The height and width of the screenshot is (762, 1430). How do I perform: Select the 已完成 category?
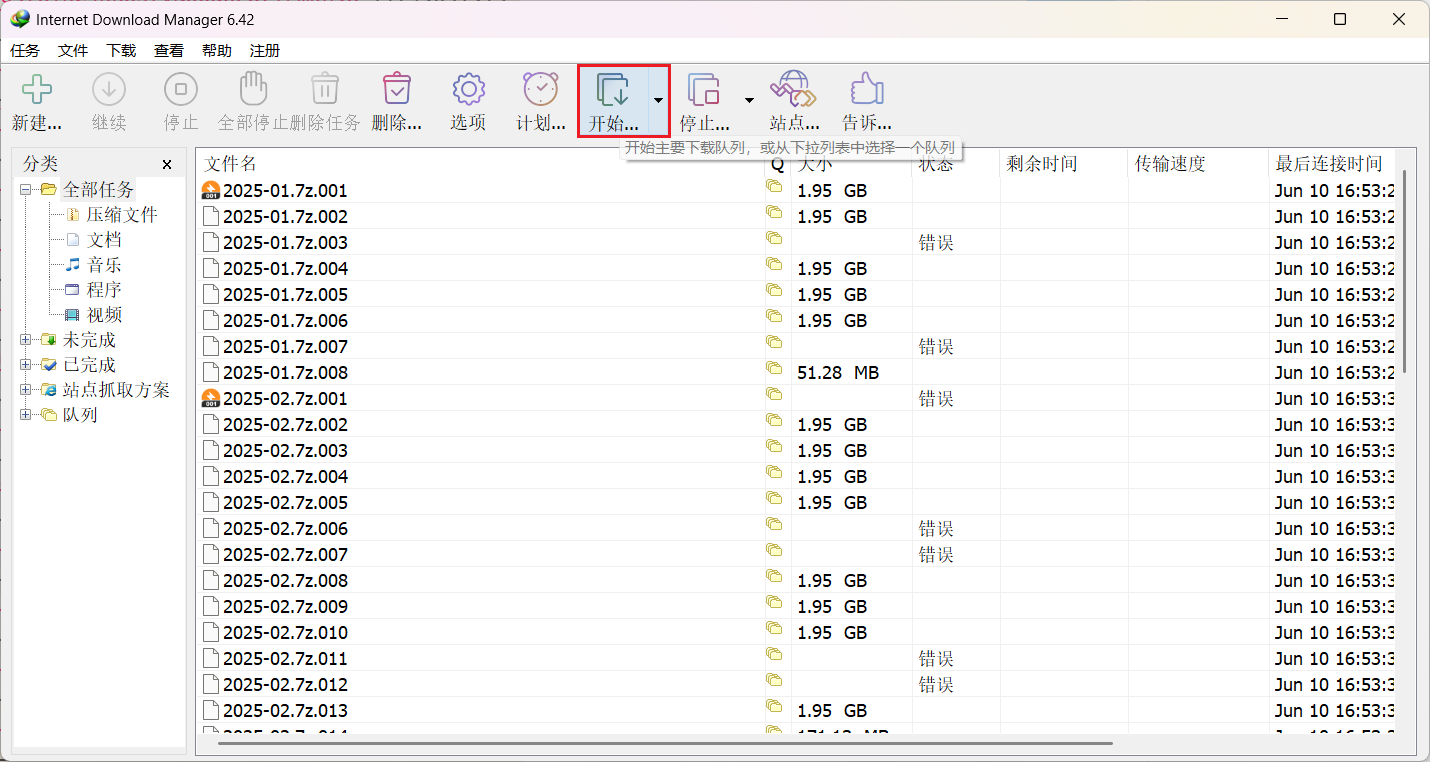pyautogui.click(x=89, y=365)
